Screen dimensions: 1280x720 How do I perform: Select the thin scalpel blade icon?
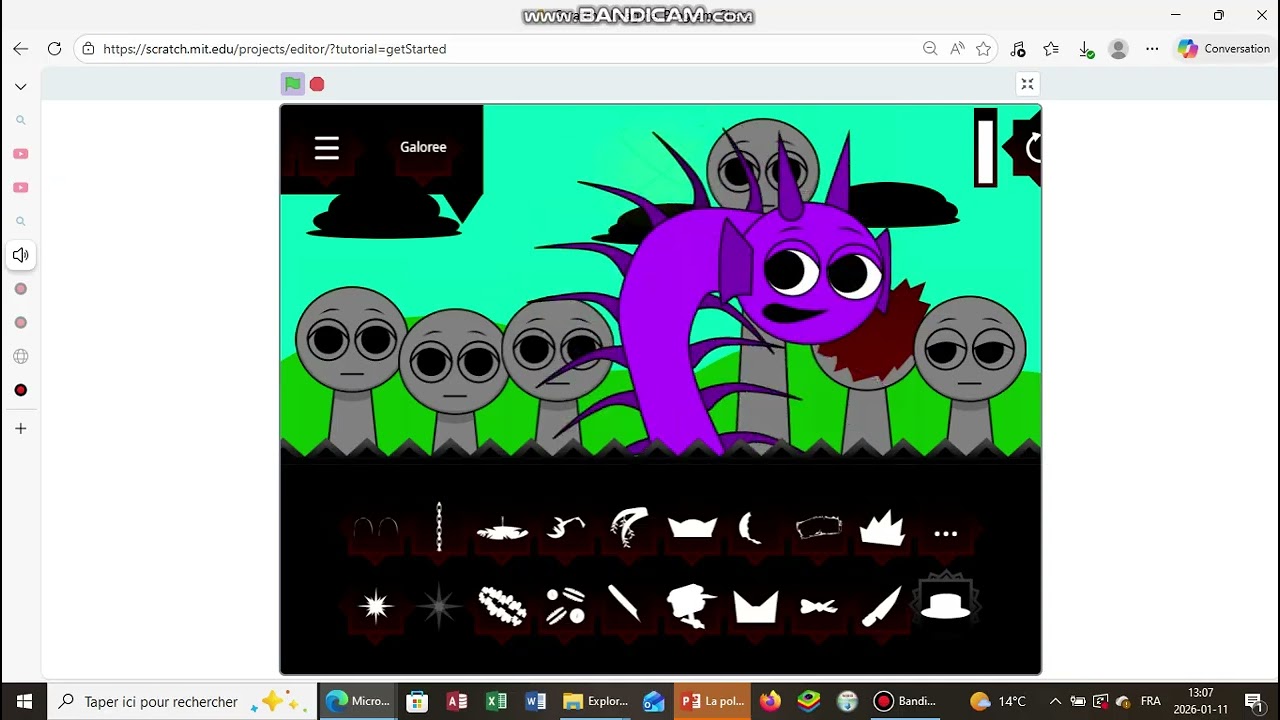pos(624,604)
